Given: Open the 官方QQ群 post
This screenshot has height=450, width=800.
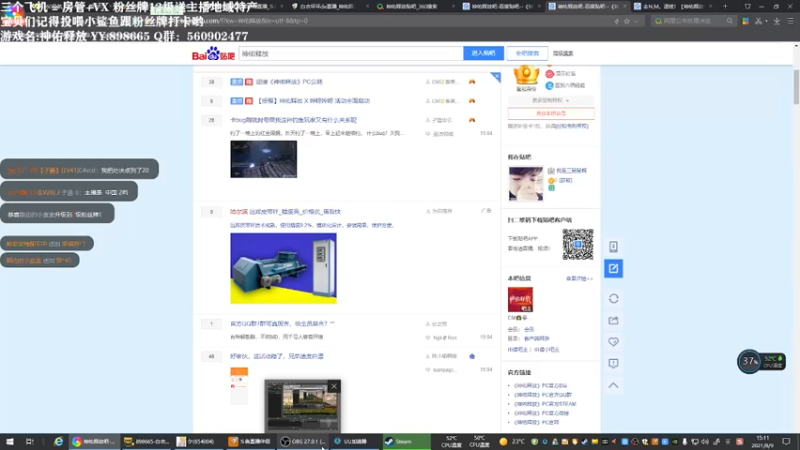Looking at the screenshot, I should [x=282, y=323].
